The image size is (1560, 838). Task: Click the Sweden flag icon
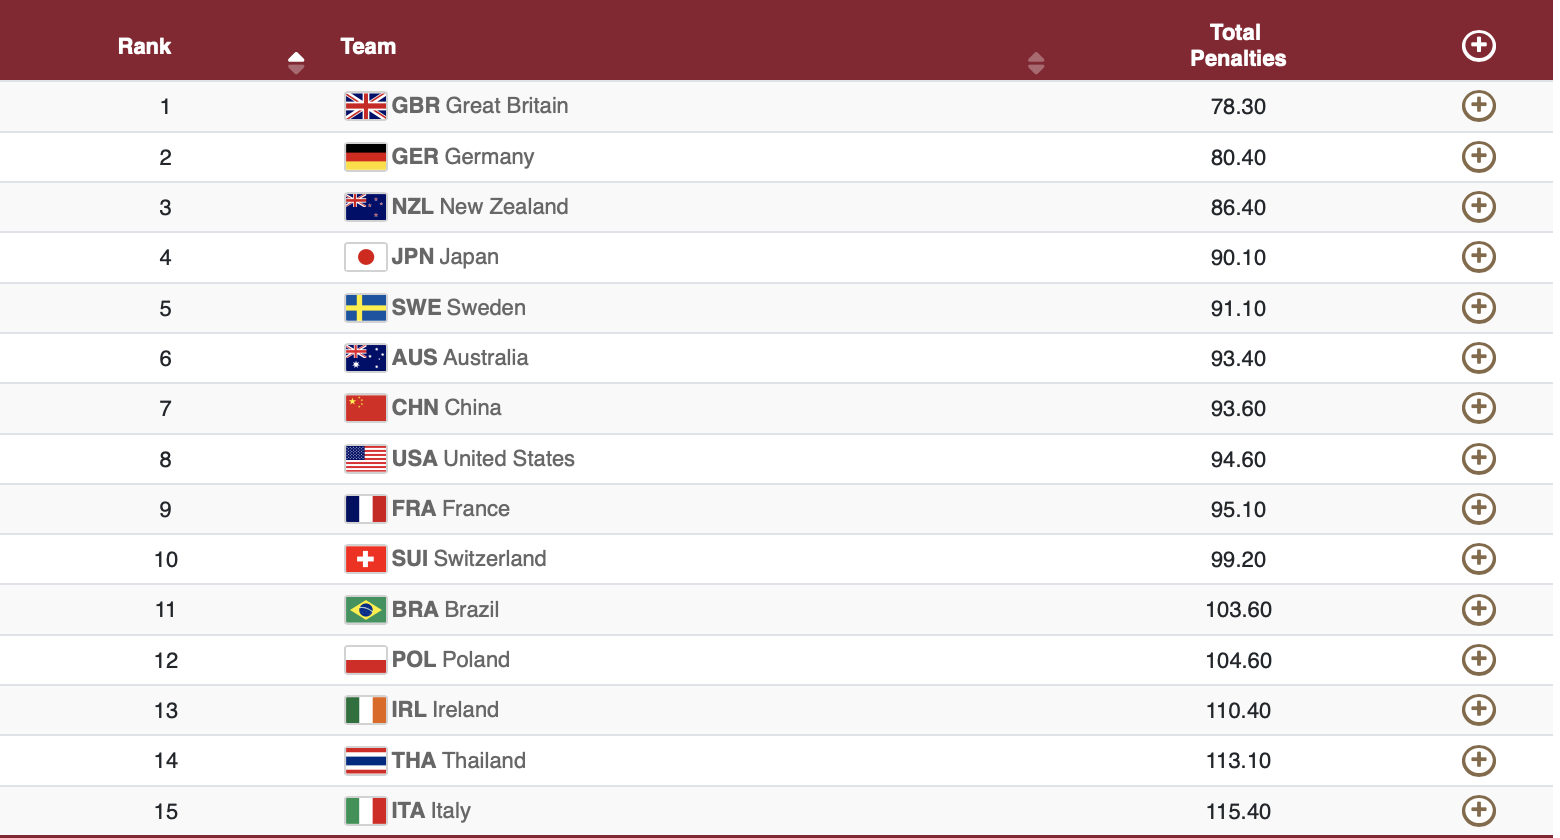[x=365, y=308]
